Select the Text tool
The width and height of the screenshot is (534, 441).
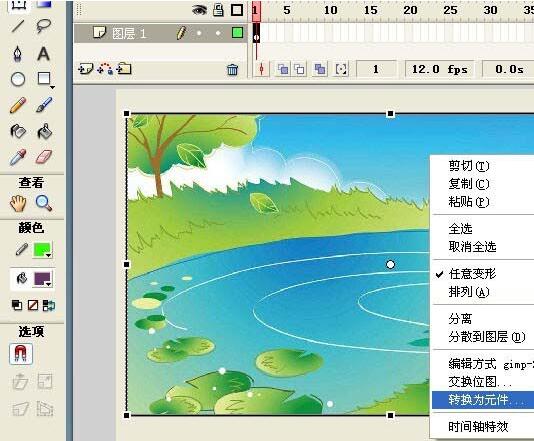(x=43, y=54)
